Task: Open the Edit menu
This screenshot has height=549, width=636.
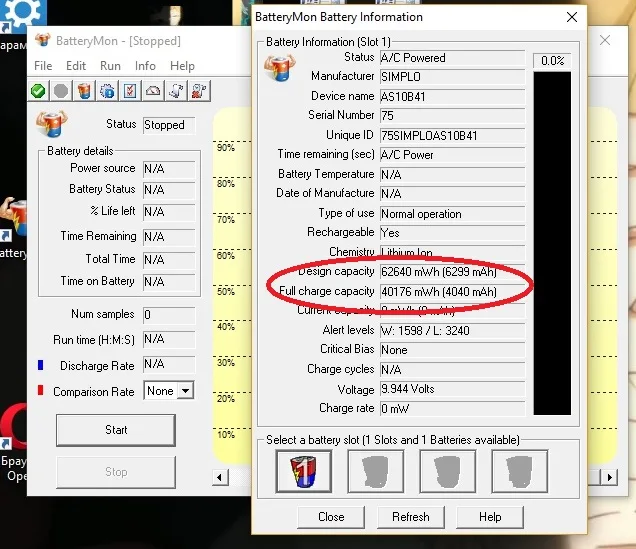Action: click(x=76, y=66)
